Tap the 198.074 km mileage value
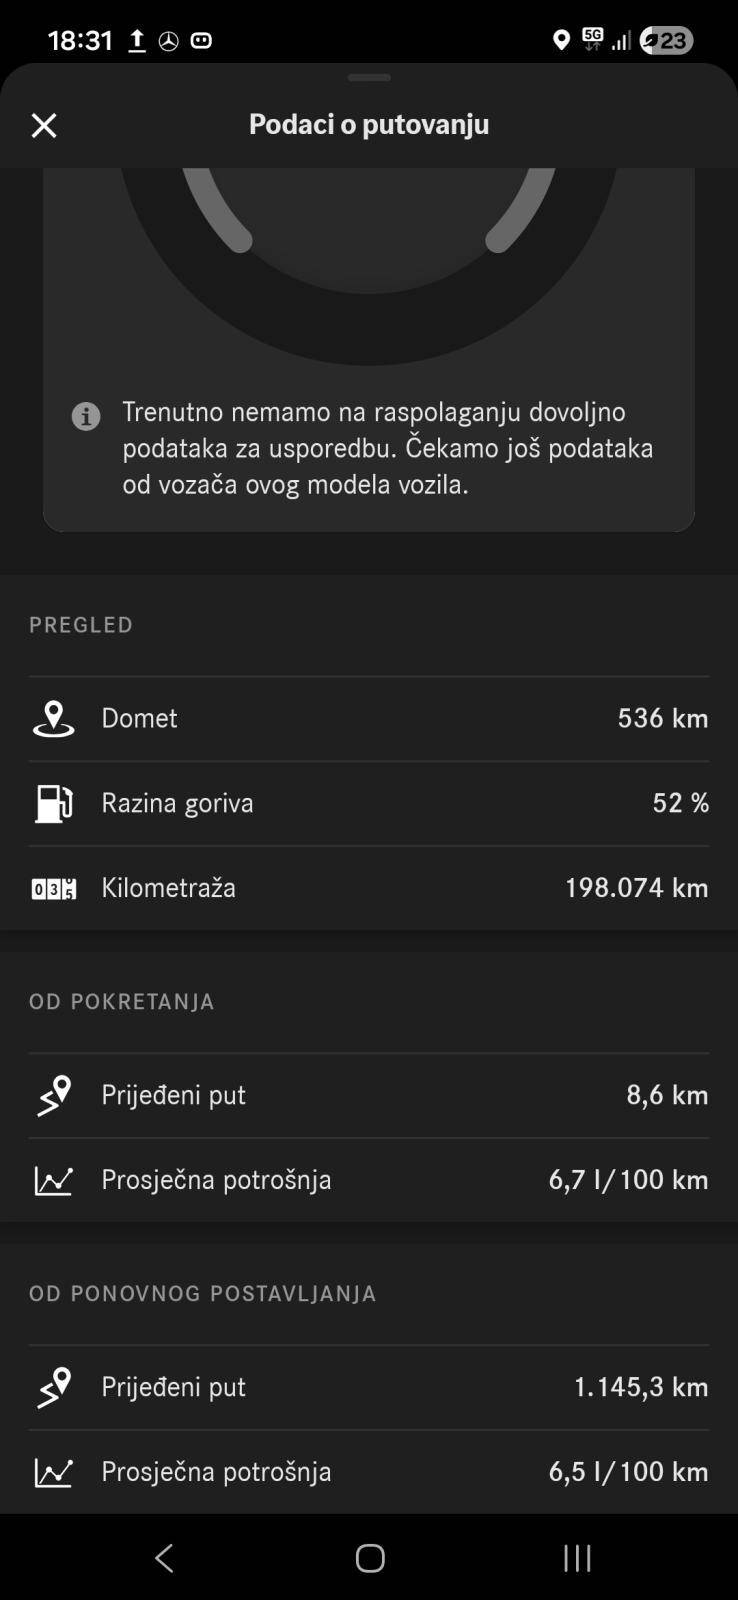The width and height of the screenshot is (738, 1600). (636, 888)
